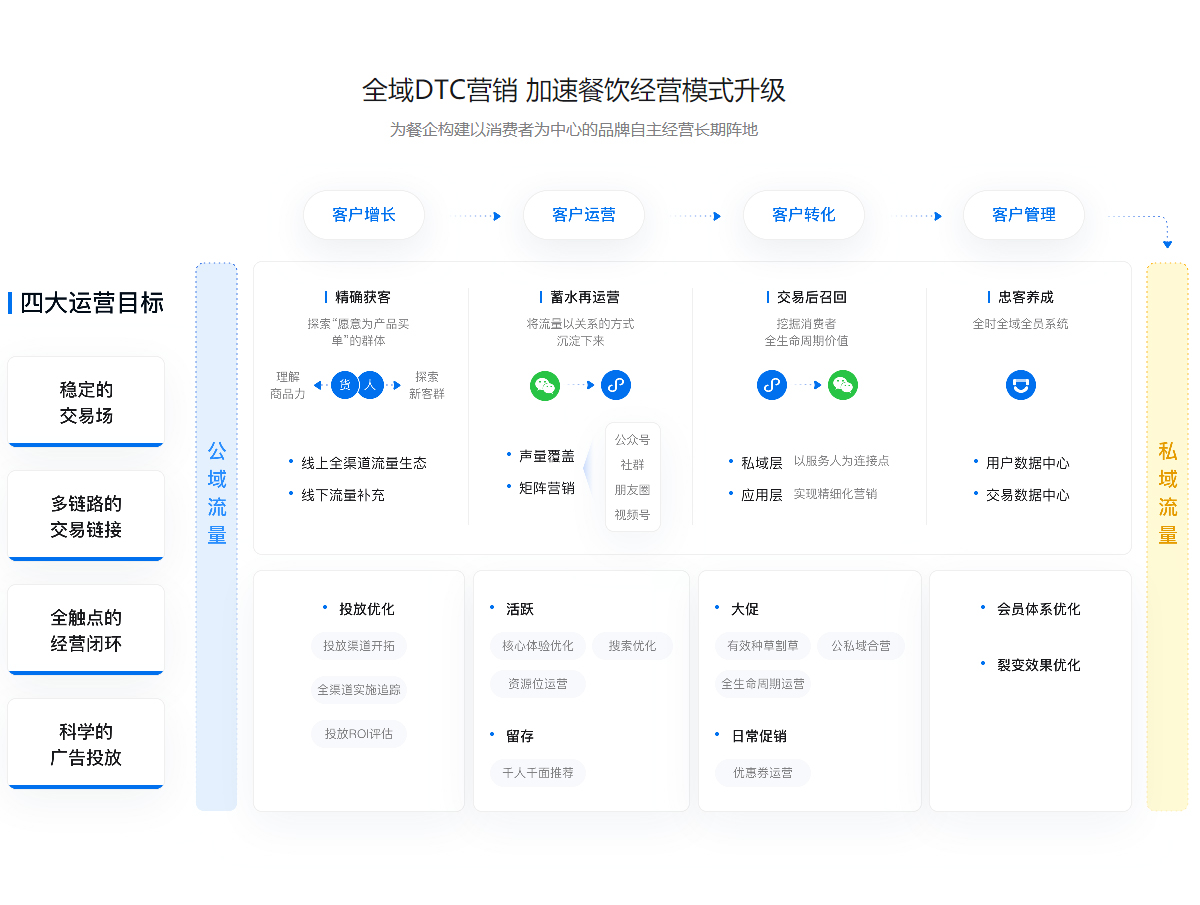The height and width of the screenshot is (905, 1200).
Task: Click the 线上全渠道流量生态 bullet
Action: [x=364, y=463]
